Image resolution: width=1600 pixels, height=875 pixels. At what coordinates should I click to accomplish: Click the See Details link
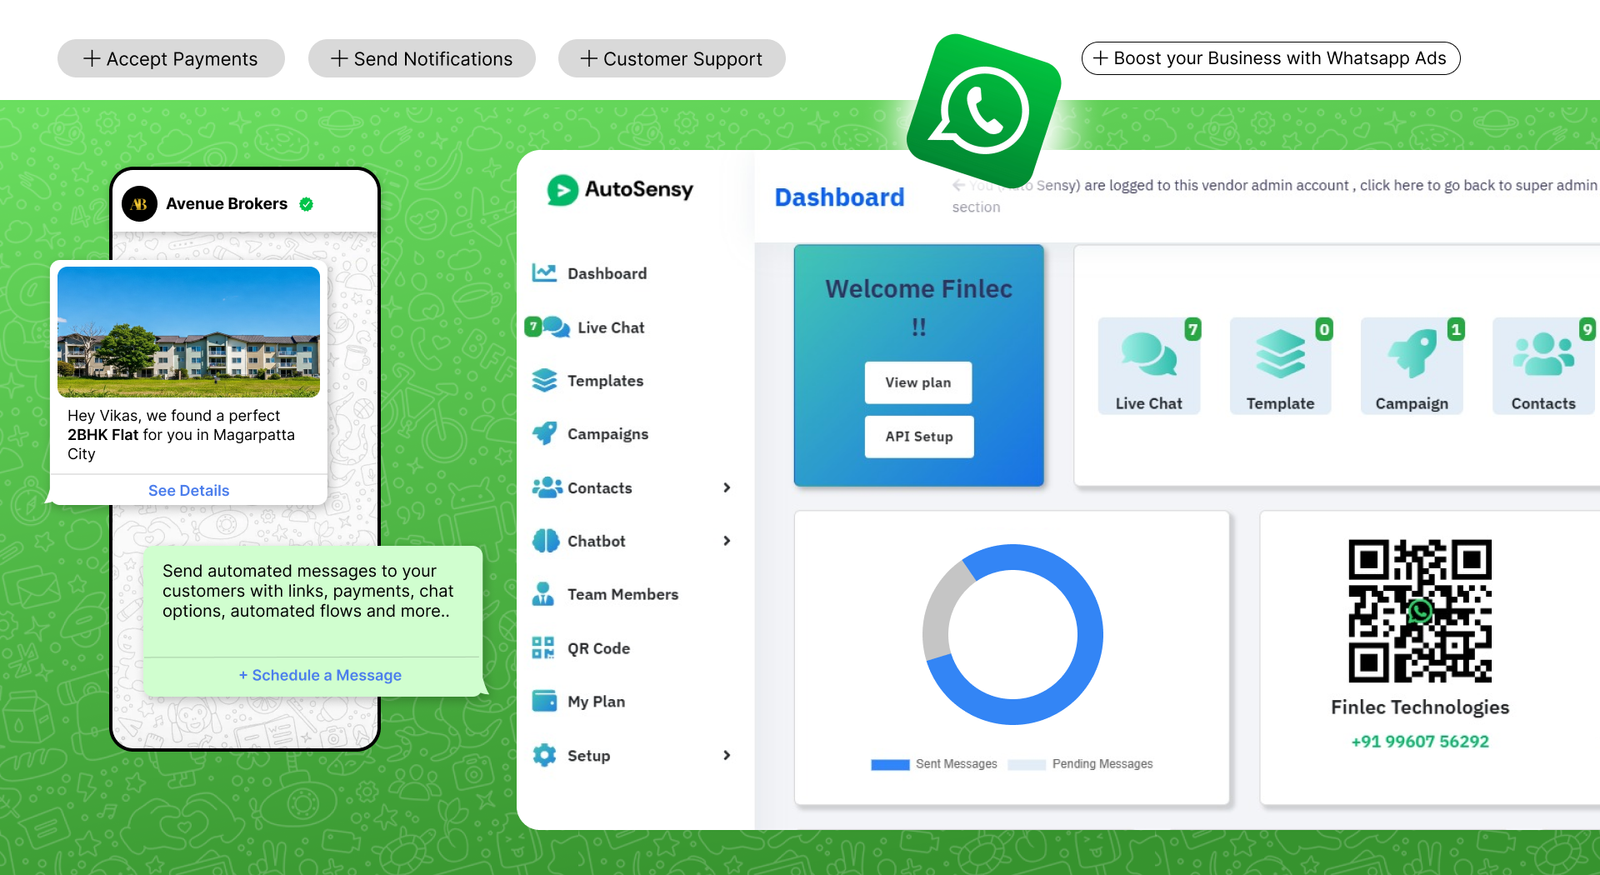click(x=189, y=490)
